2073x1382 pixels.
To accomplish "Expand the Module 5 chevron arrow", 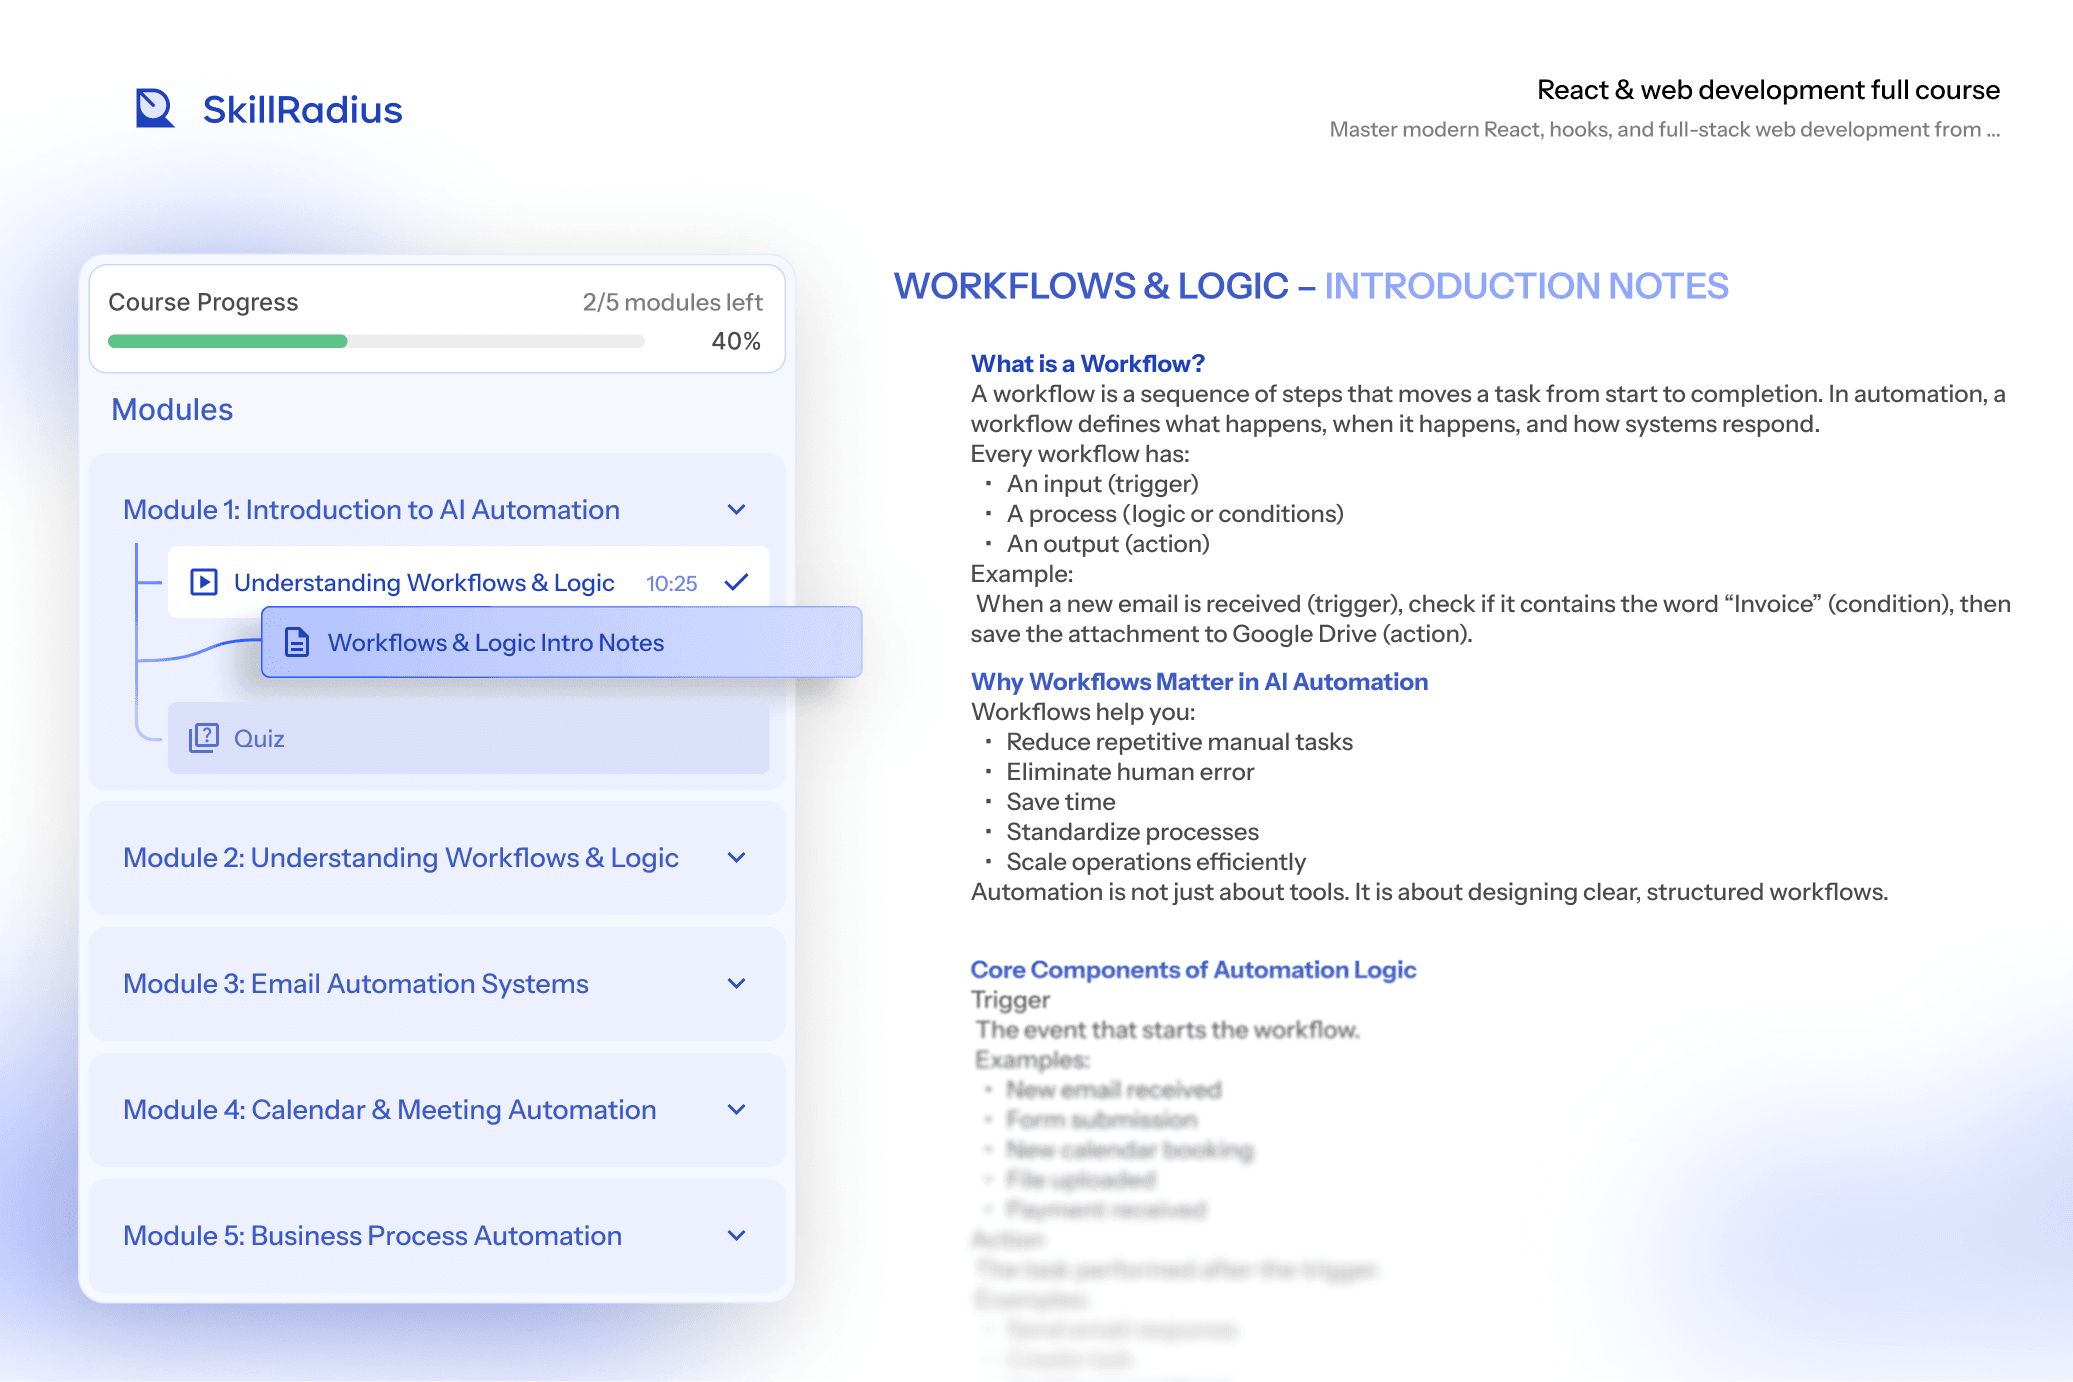I will point(737,1236).
